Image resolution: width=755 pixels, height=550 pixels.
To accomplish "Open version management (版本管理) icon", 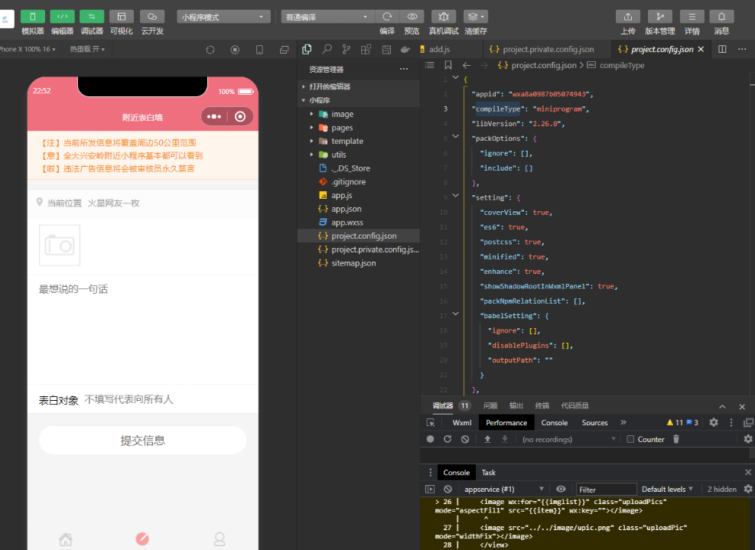I will tap(659, 17).
